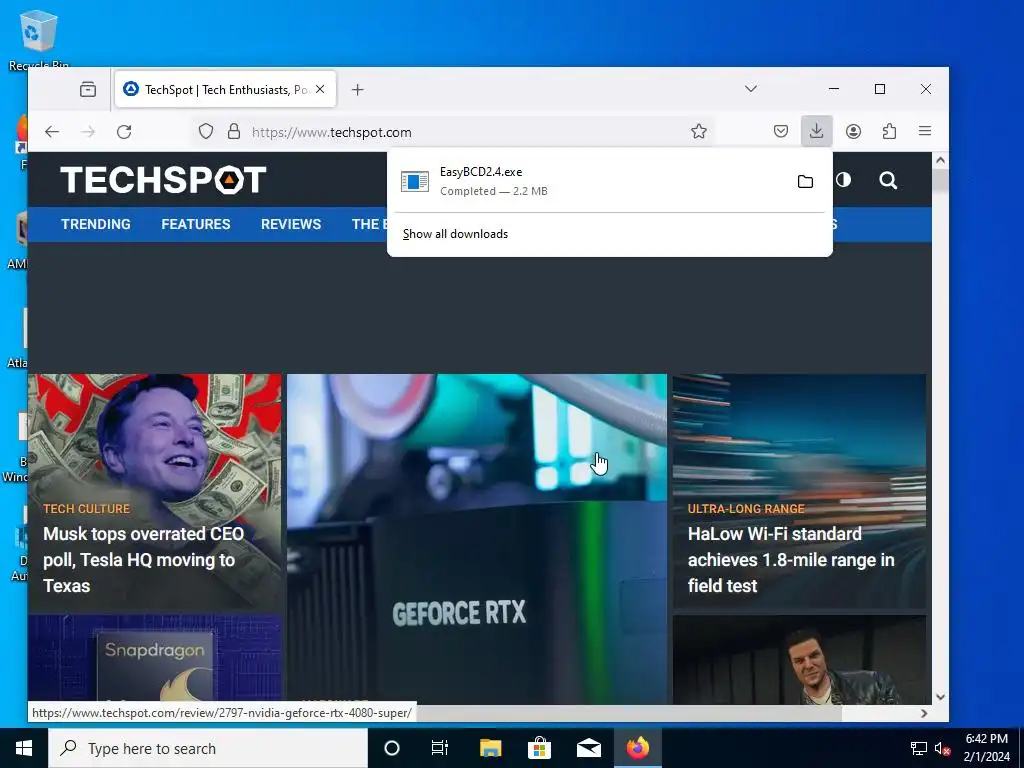
Task: Open network status tray icon
Action: (919, 748)
